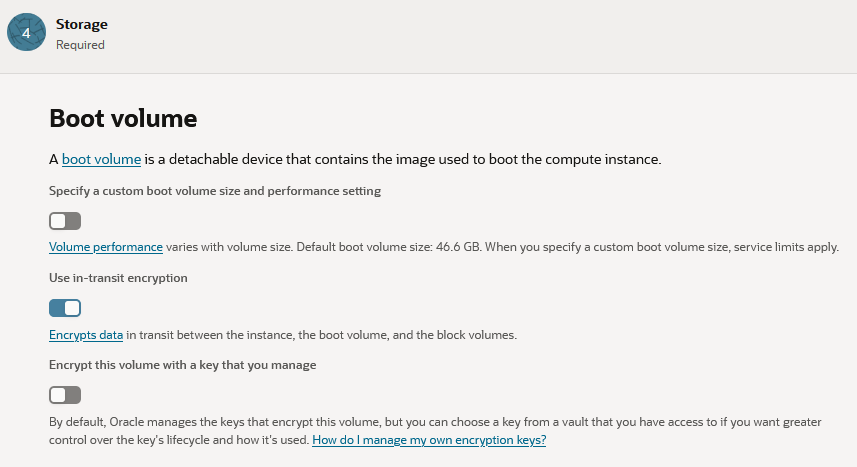Disable the in-transit encryption toggle
The height and width of the screenshot is (467, 857).
[x=65, y=308]
